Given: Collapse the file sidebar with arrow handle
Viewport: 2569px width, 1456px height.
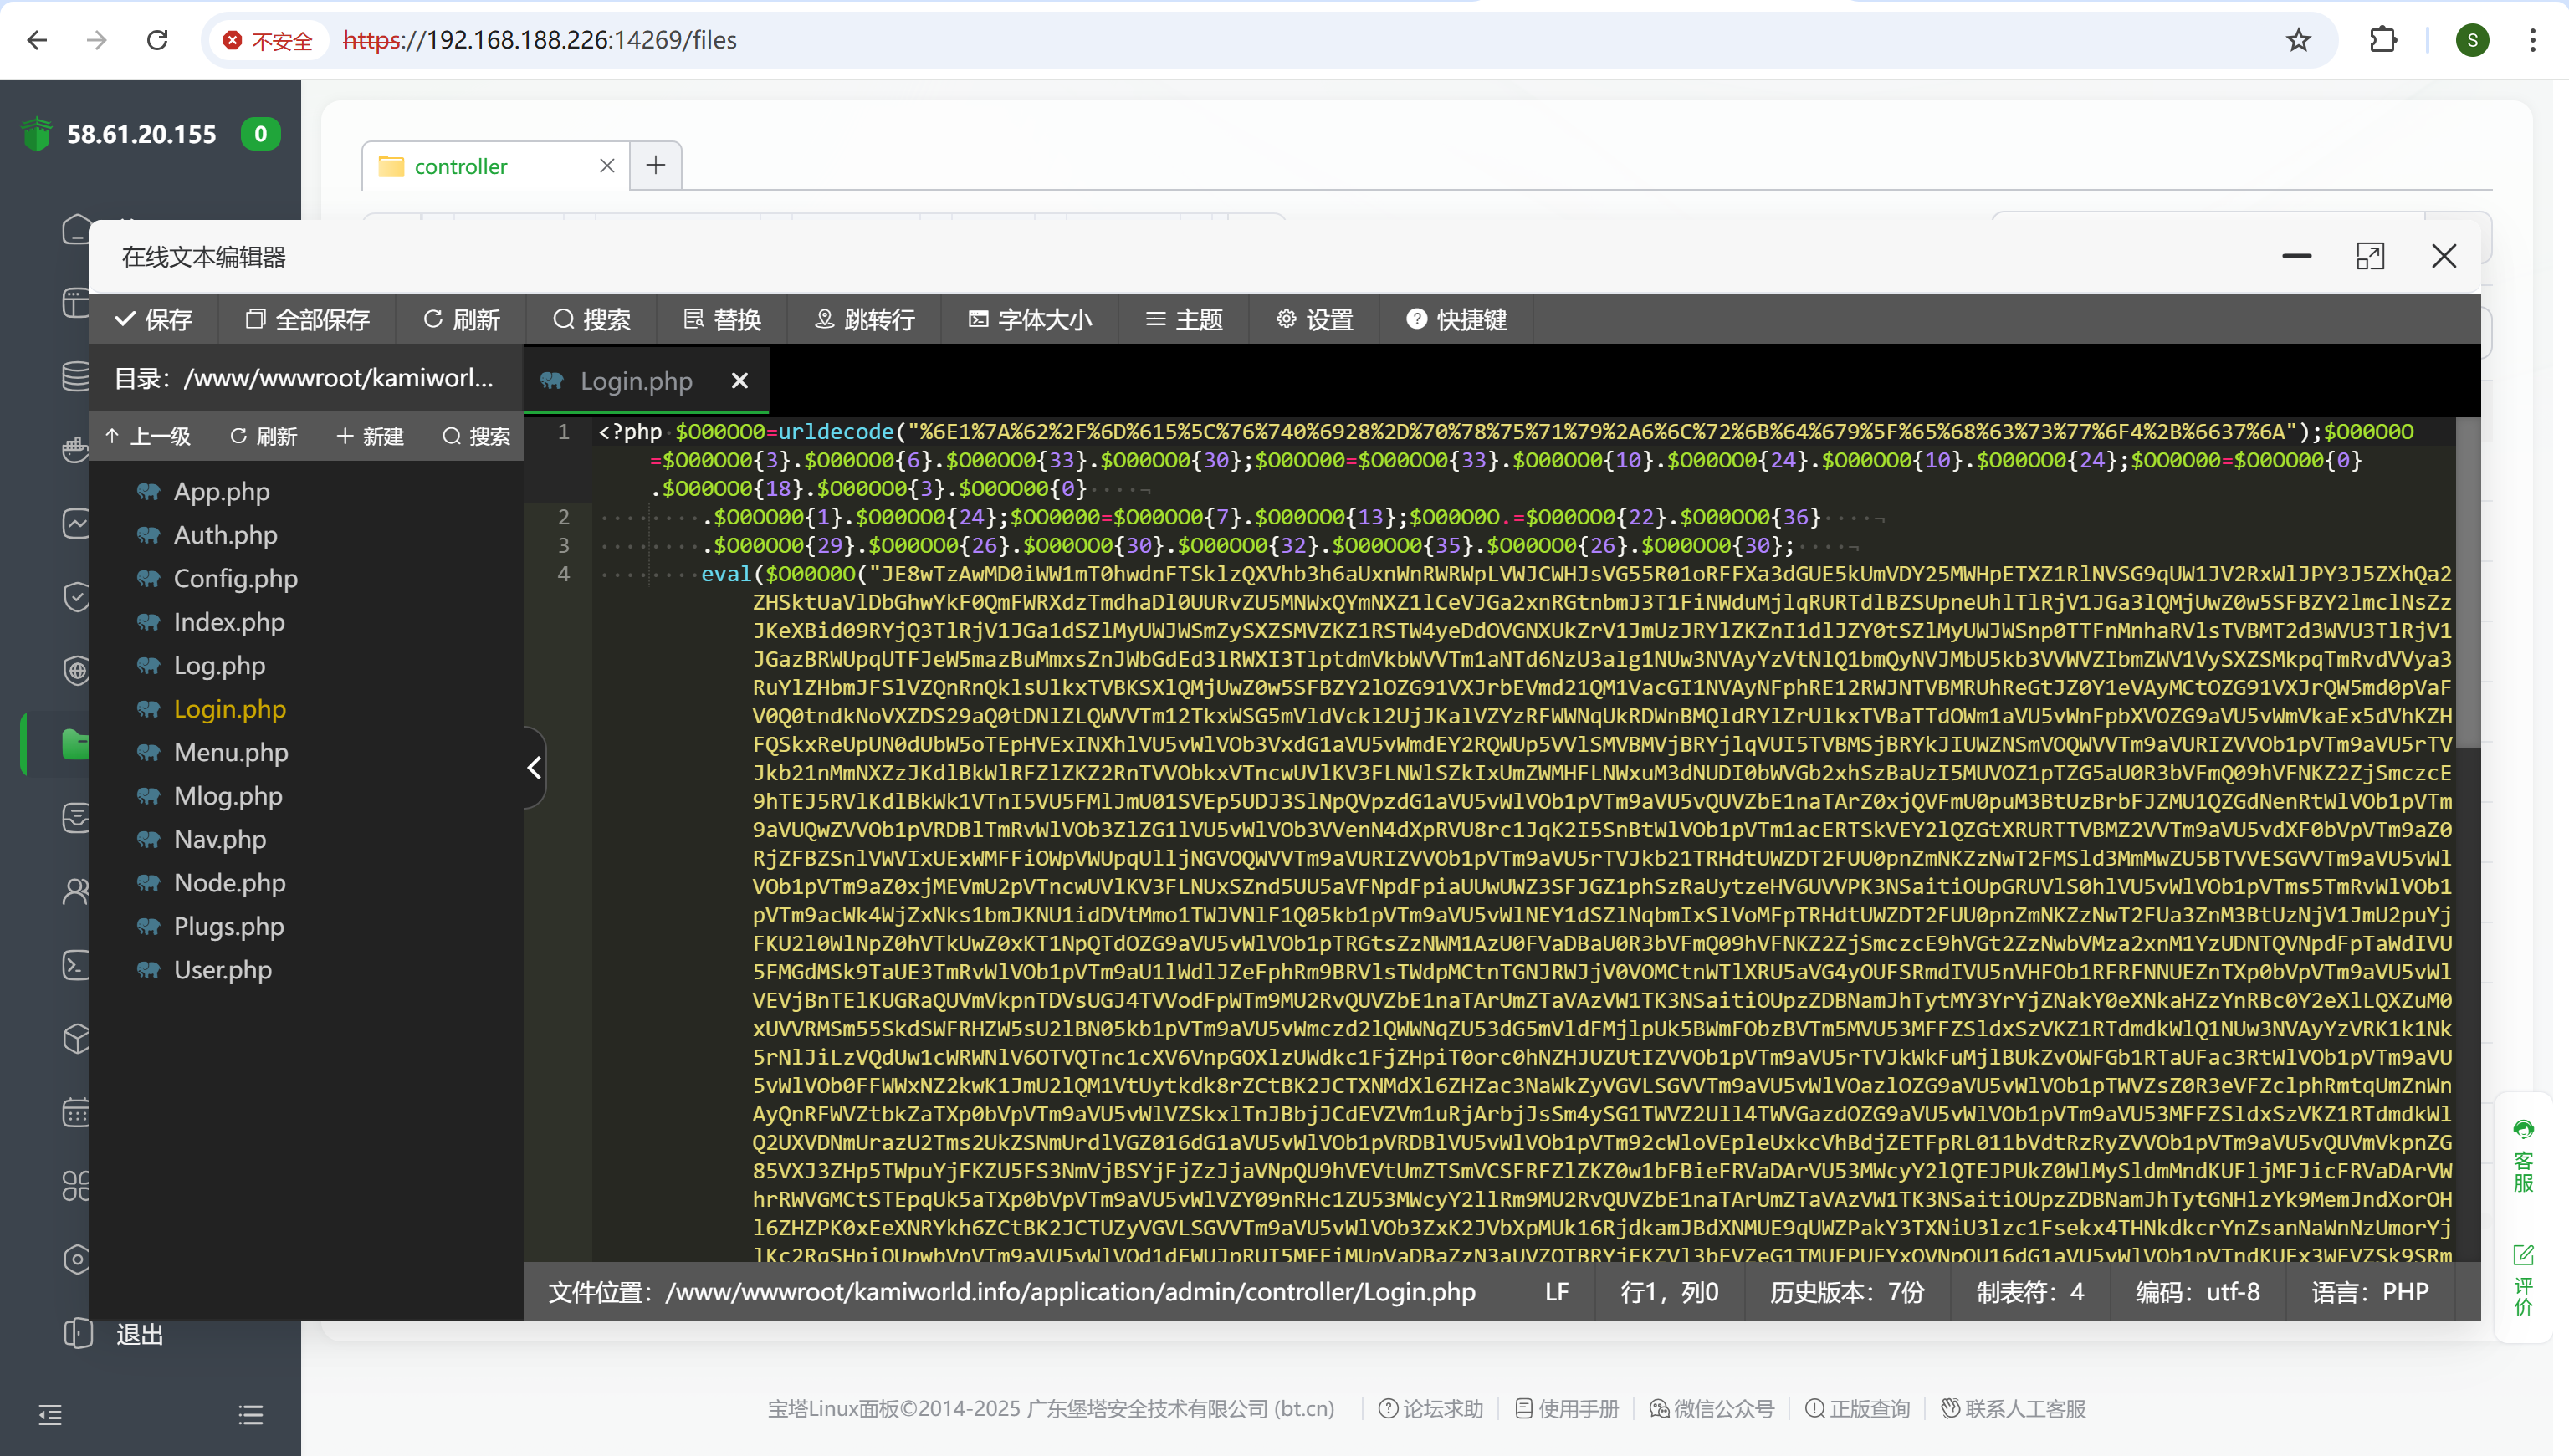Looking at the screenshot, I should [x=534, y=767].
